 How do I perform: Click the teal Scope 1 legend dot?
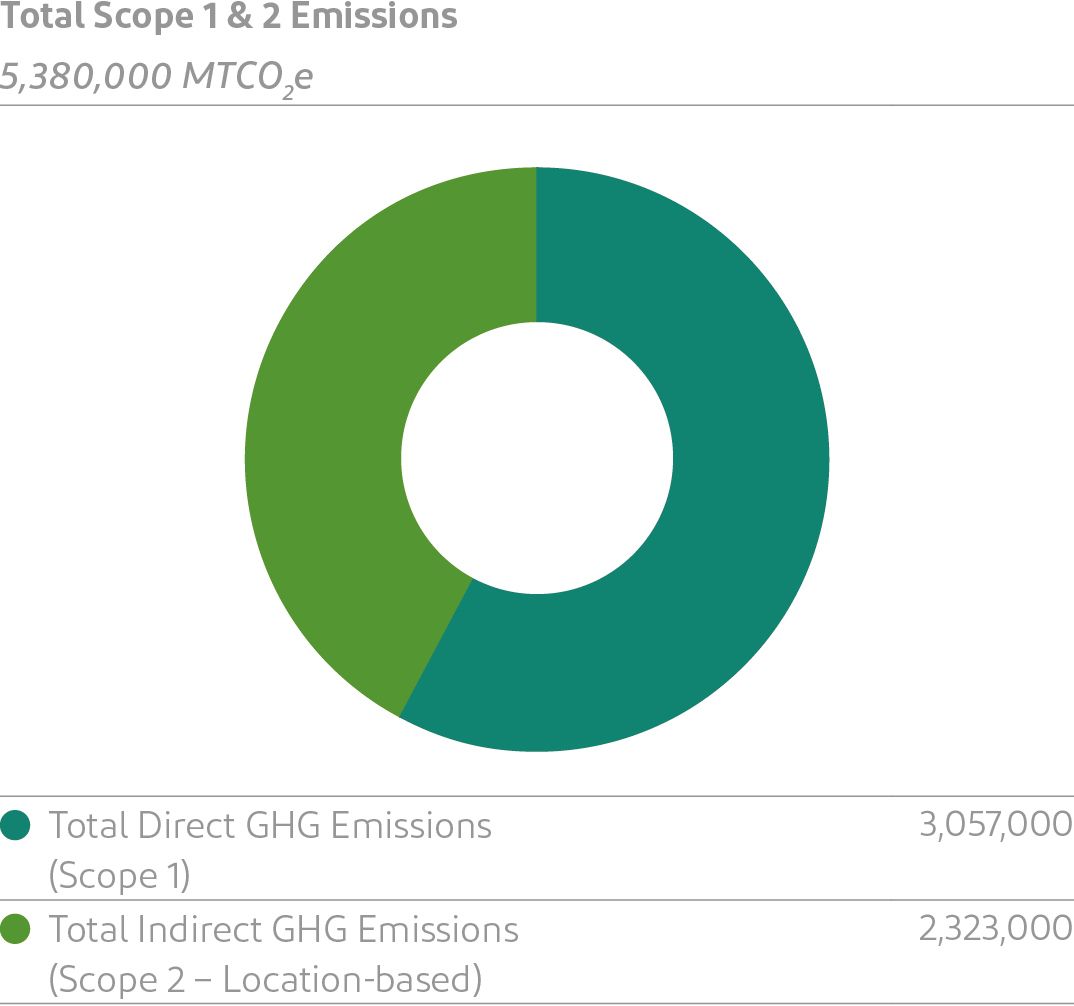coord(17,826)
